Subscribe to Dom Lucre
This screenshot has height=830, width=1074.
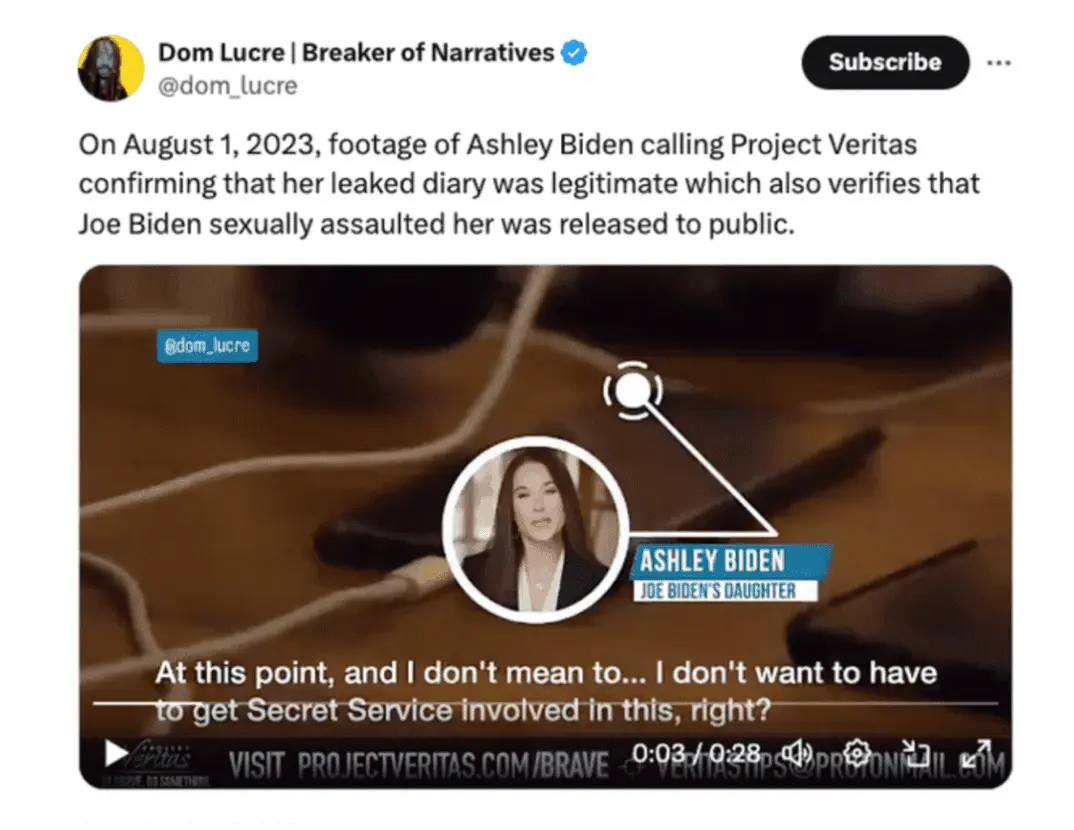click(885, 62)
